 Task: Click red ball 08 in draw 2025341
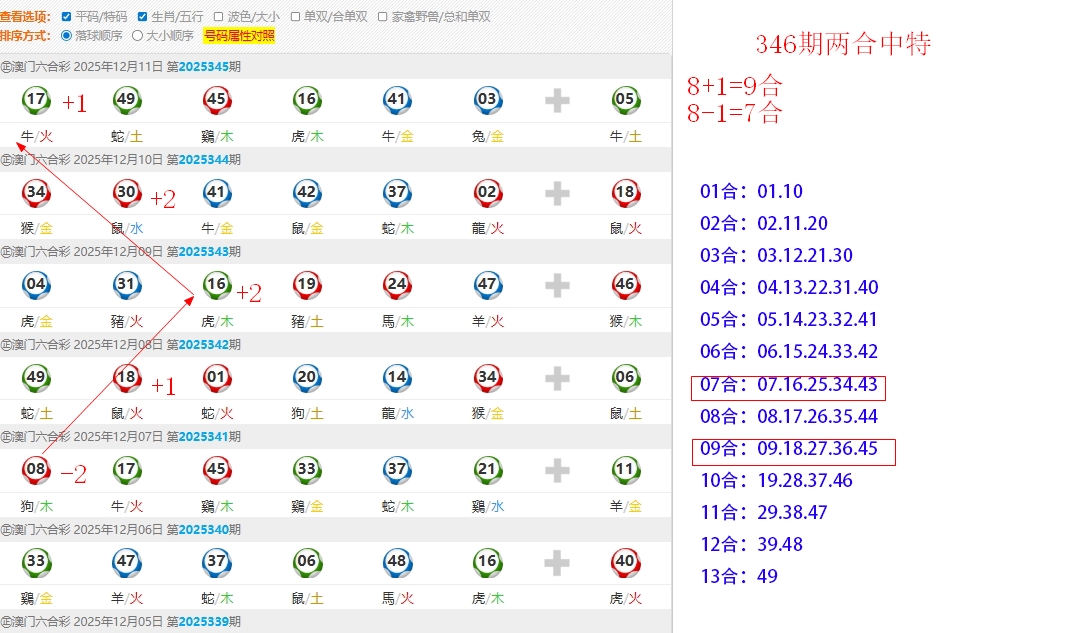click(36, 469)
